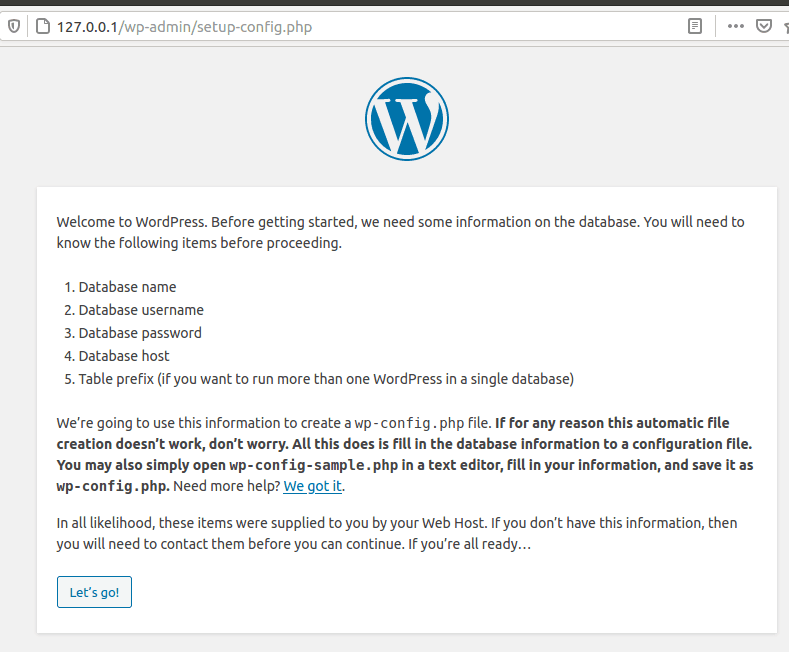The height and width of the screenshot is (652, 789).
Task: Click the tracking protection shield icon
Action: point(12,27)
